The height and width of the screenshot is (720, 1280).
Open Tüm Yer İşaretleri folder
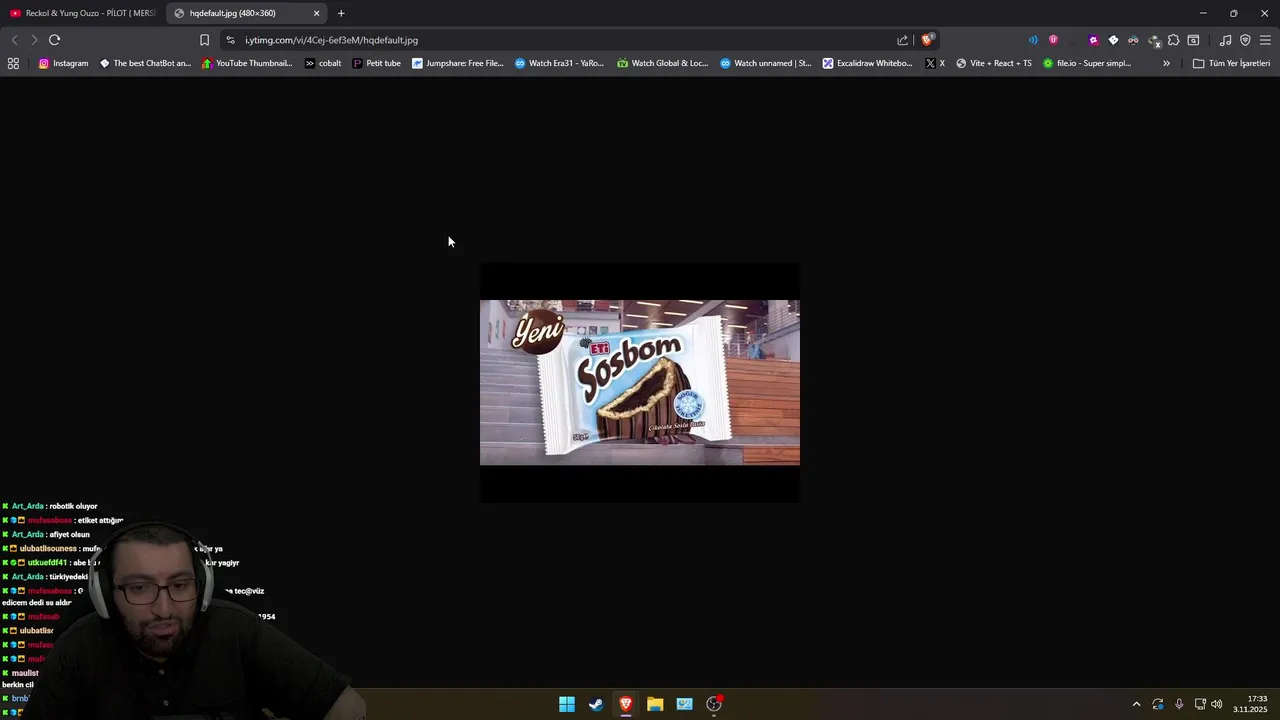[1231, 63]
